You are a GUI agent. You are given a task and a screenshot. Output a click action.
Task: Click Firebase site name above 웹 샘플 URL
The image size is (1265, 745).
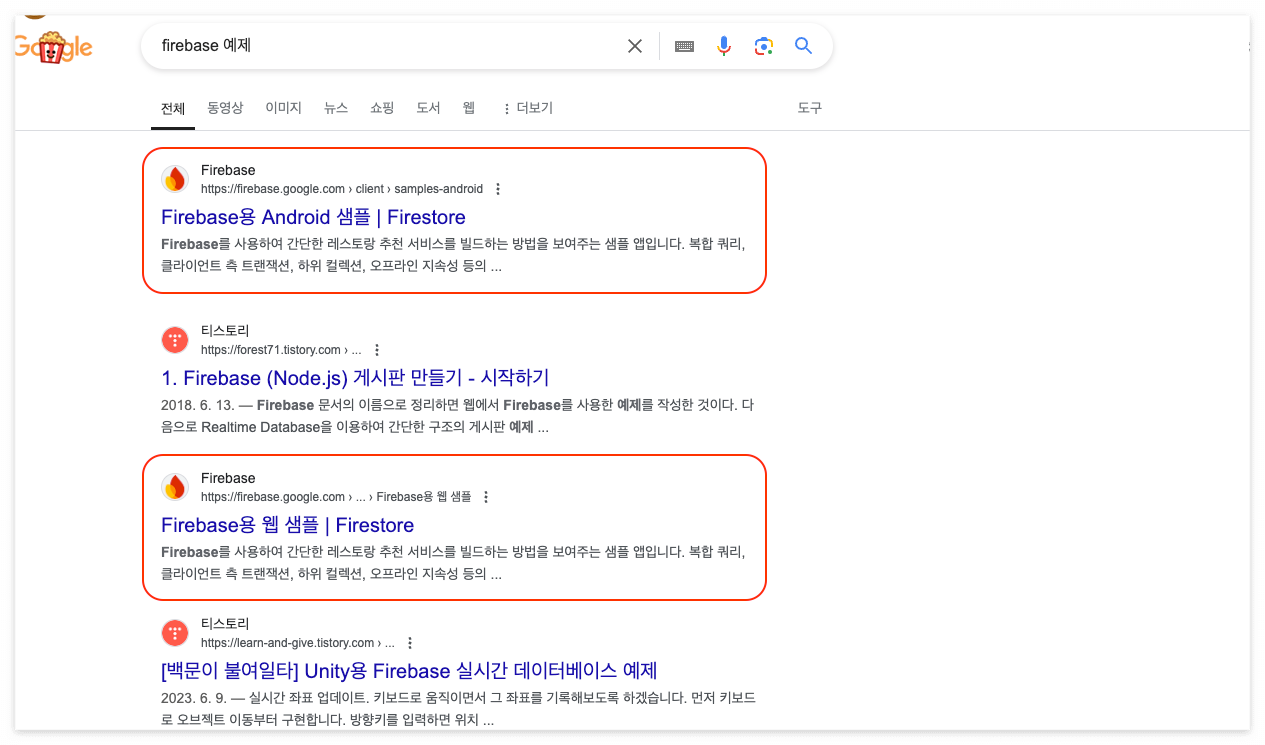coord(228,478)
